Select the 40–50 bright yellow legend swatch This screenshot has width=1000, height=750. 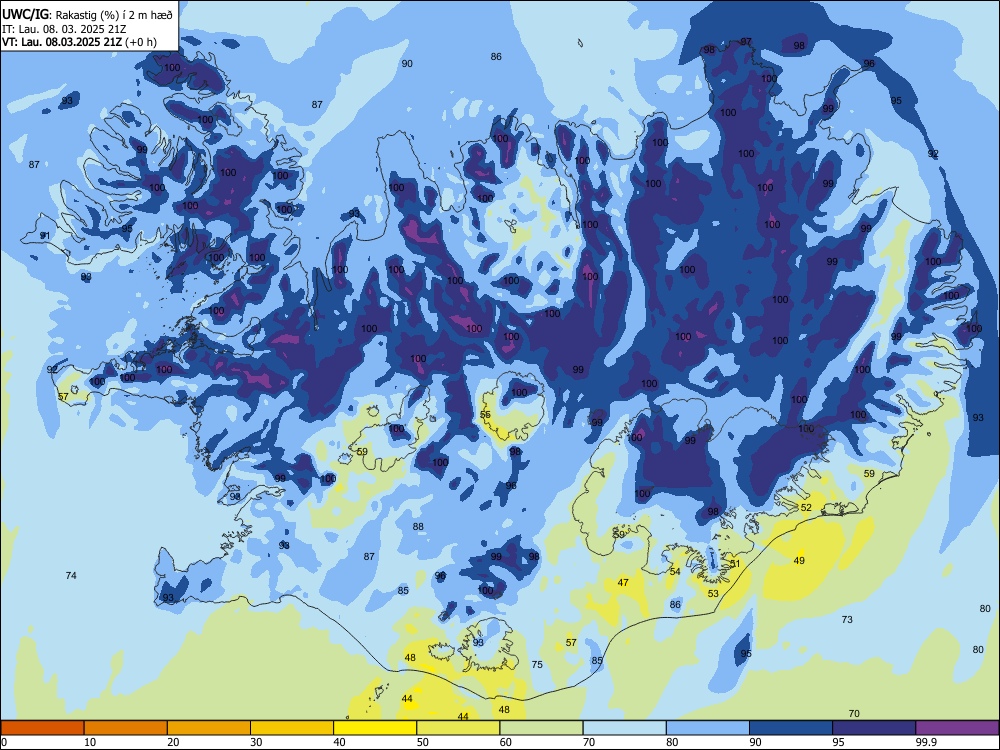coord(375,728)
